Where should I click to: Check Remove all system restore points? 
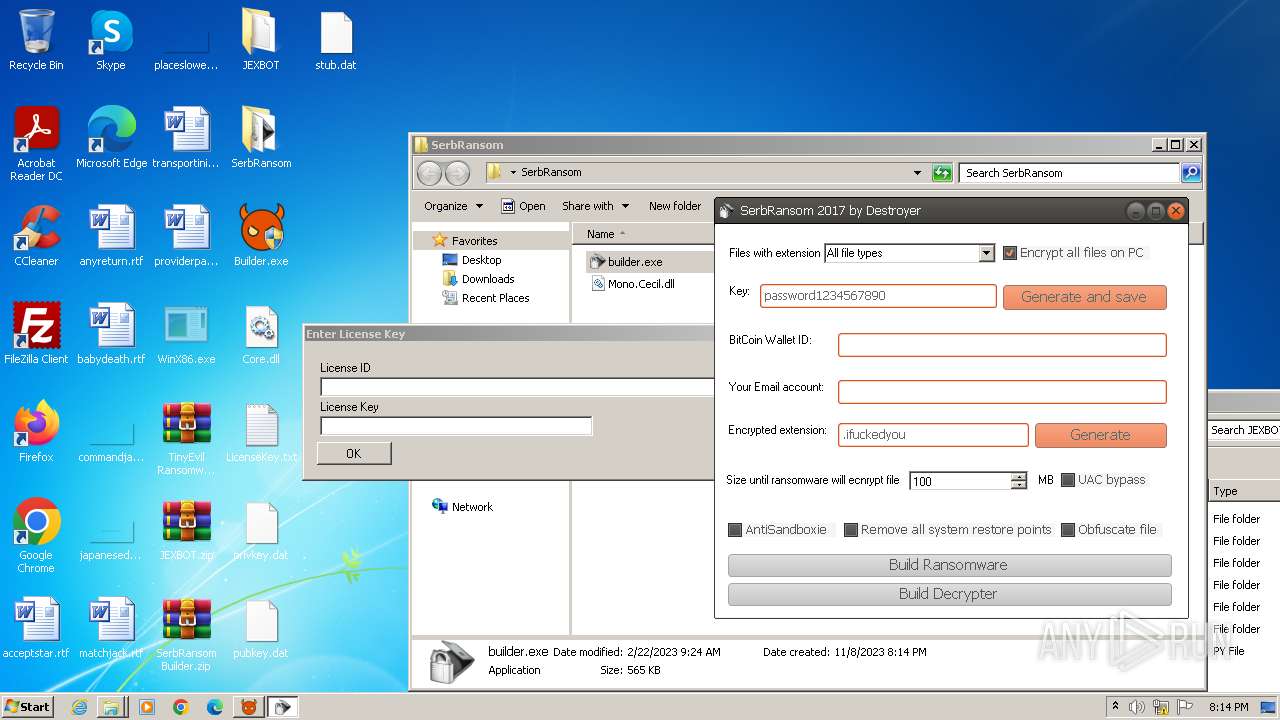click(x=851, y=530)
